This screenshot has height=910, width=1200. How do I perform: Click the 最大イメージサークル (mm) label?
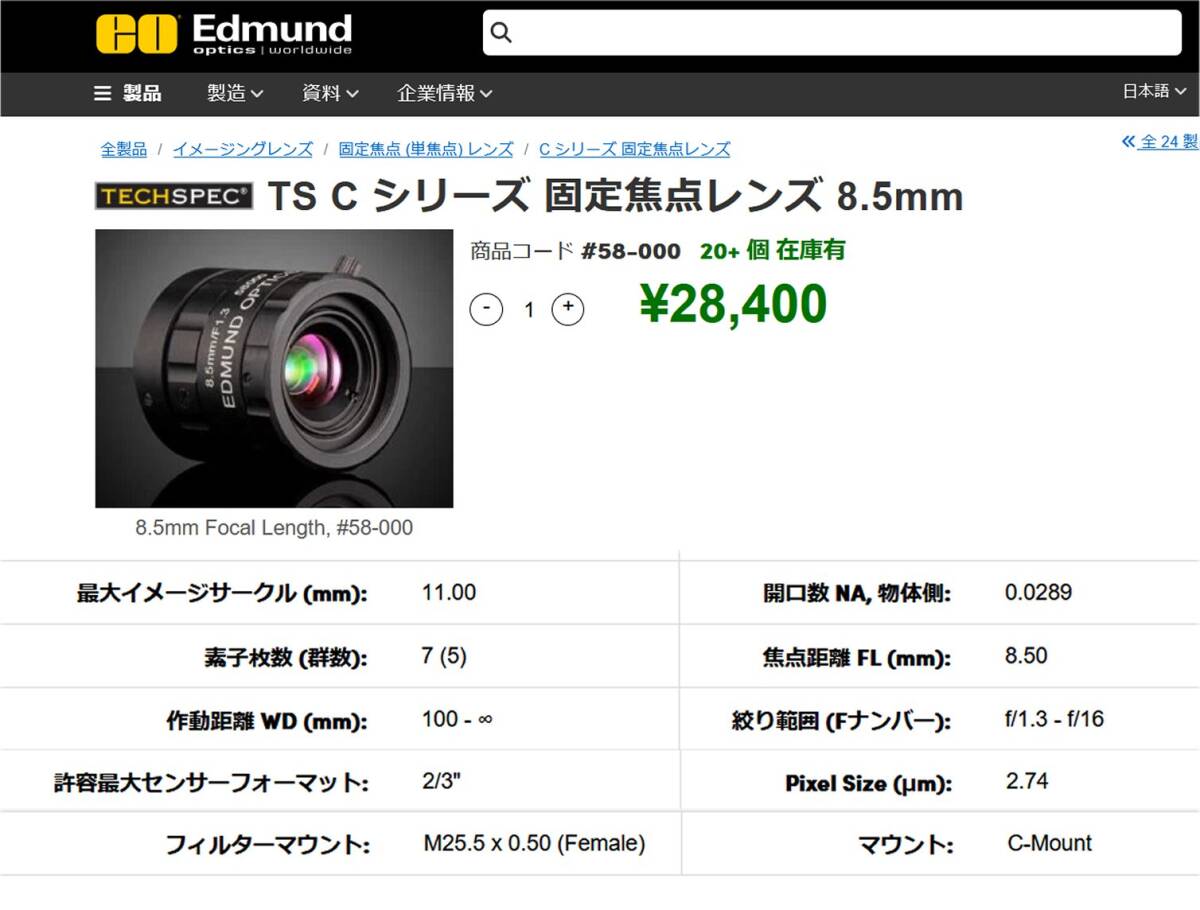coord(222,593)
